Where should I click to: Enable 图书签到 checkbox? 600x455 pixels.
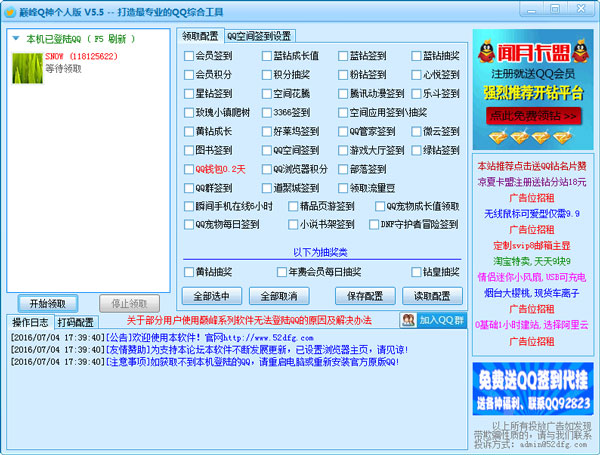click(x=189, y=150)
